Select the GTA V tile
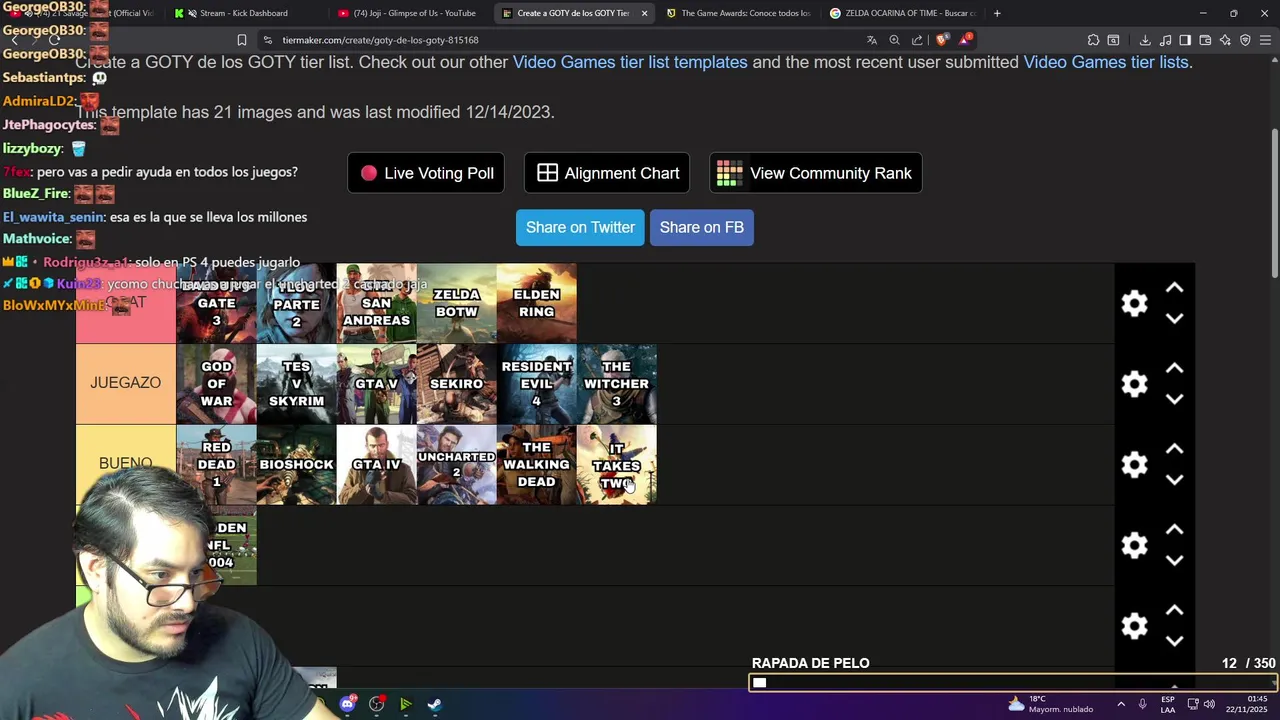The width and height of the screenshot is (1280, 720). pos(377,384)
